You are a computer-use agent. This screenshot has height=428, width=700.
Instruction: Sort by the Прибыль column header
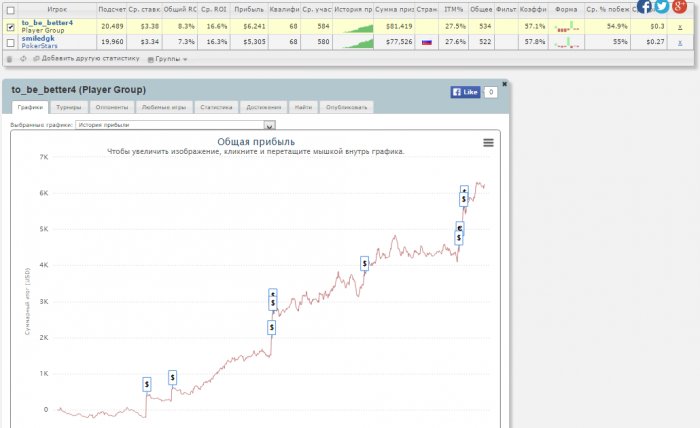[x=249, y=9]
